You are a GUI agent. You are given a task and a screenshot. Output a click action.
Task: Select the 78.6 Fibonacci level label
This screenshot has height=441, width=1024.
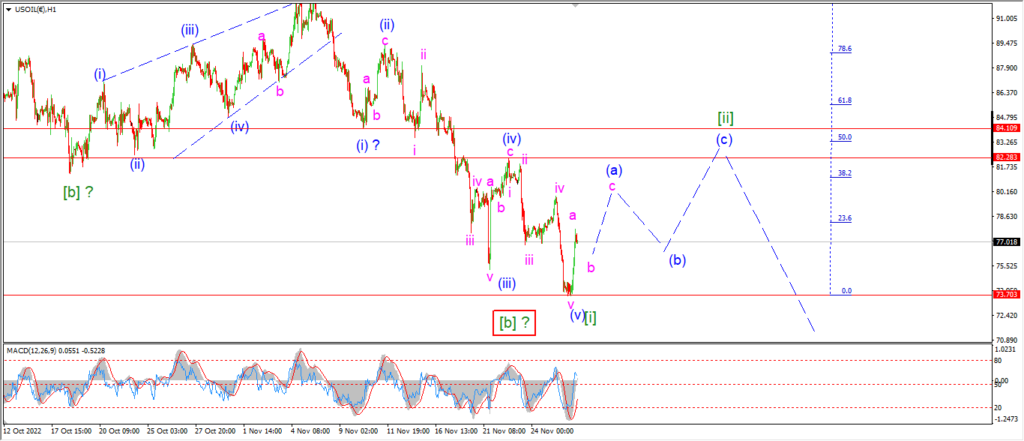coord(845,49)
